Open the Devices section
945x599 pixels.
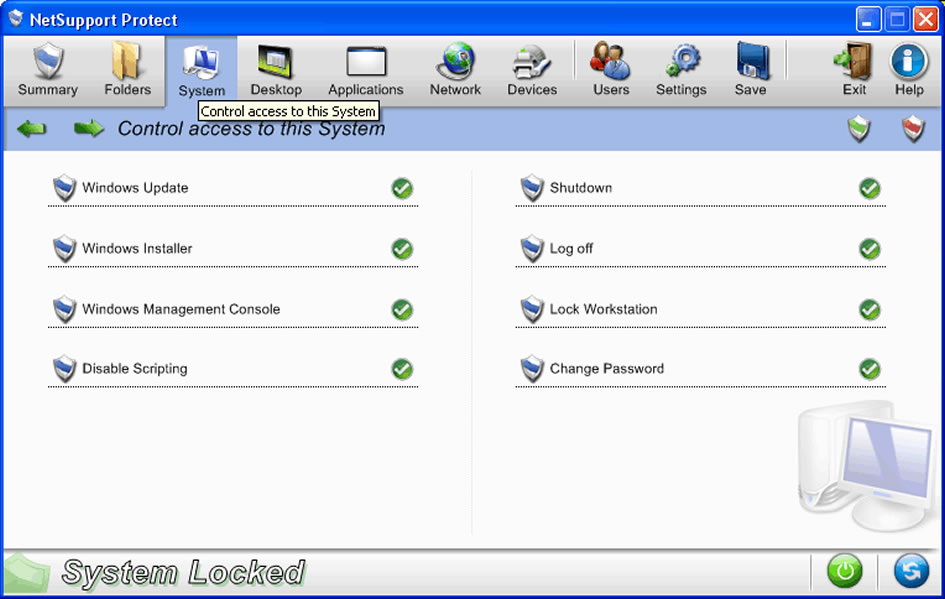coord(532,71)
